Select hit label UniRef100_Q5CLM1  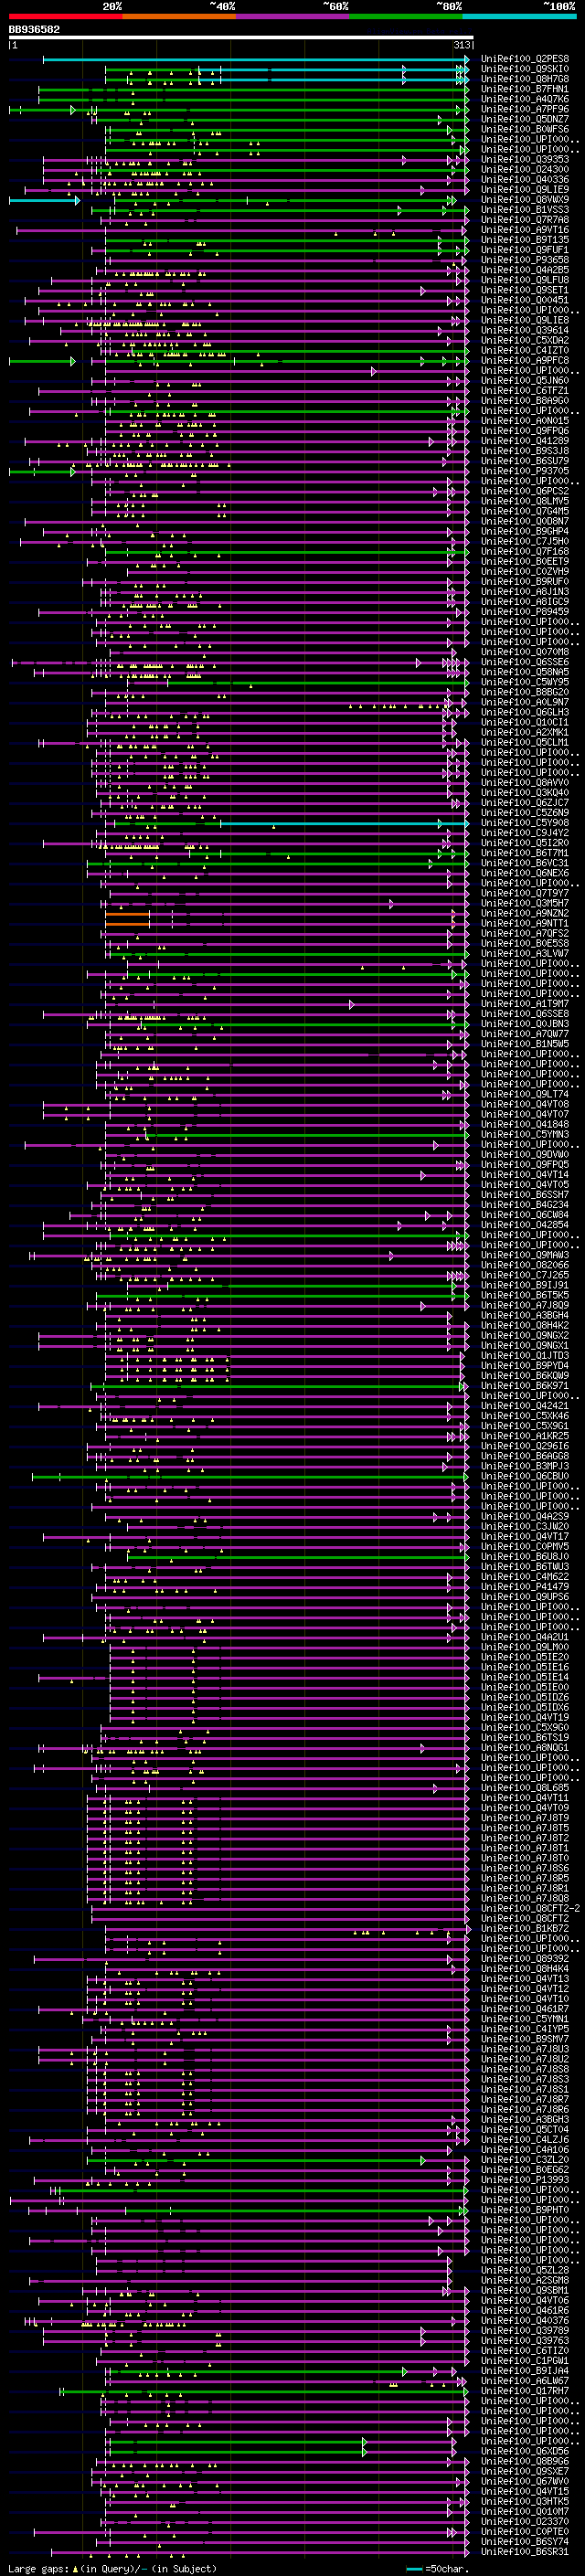[x=525, y=742]
